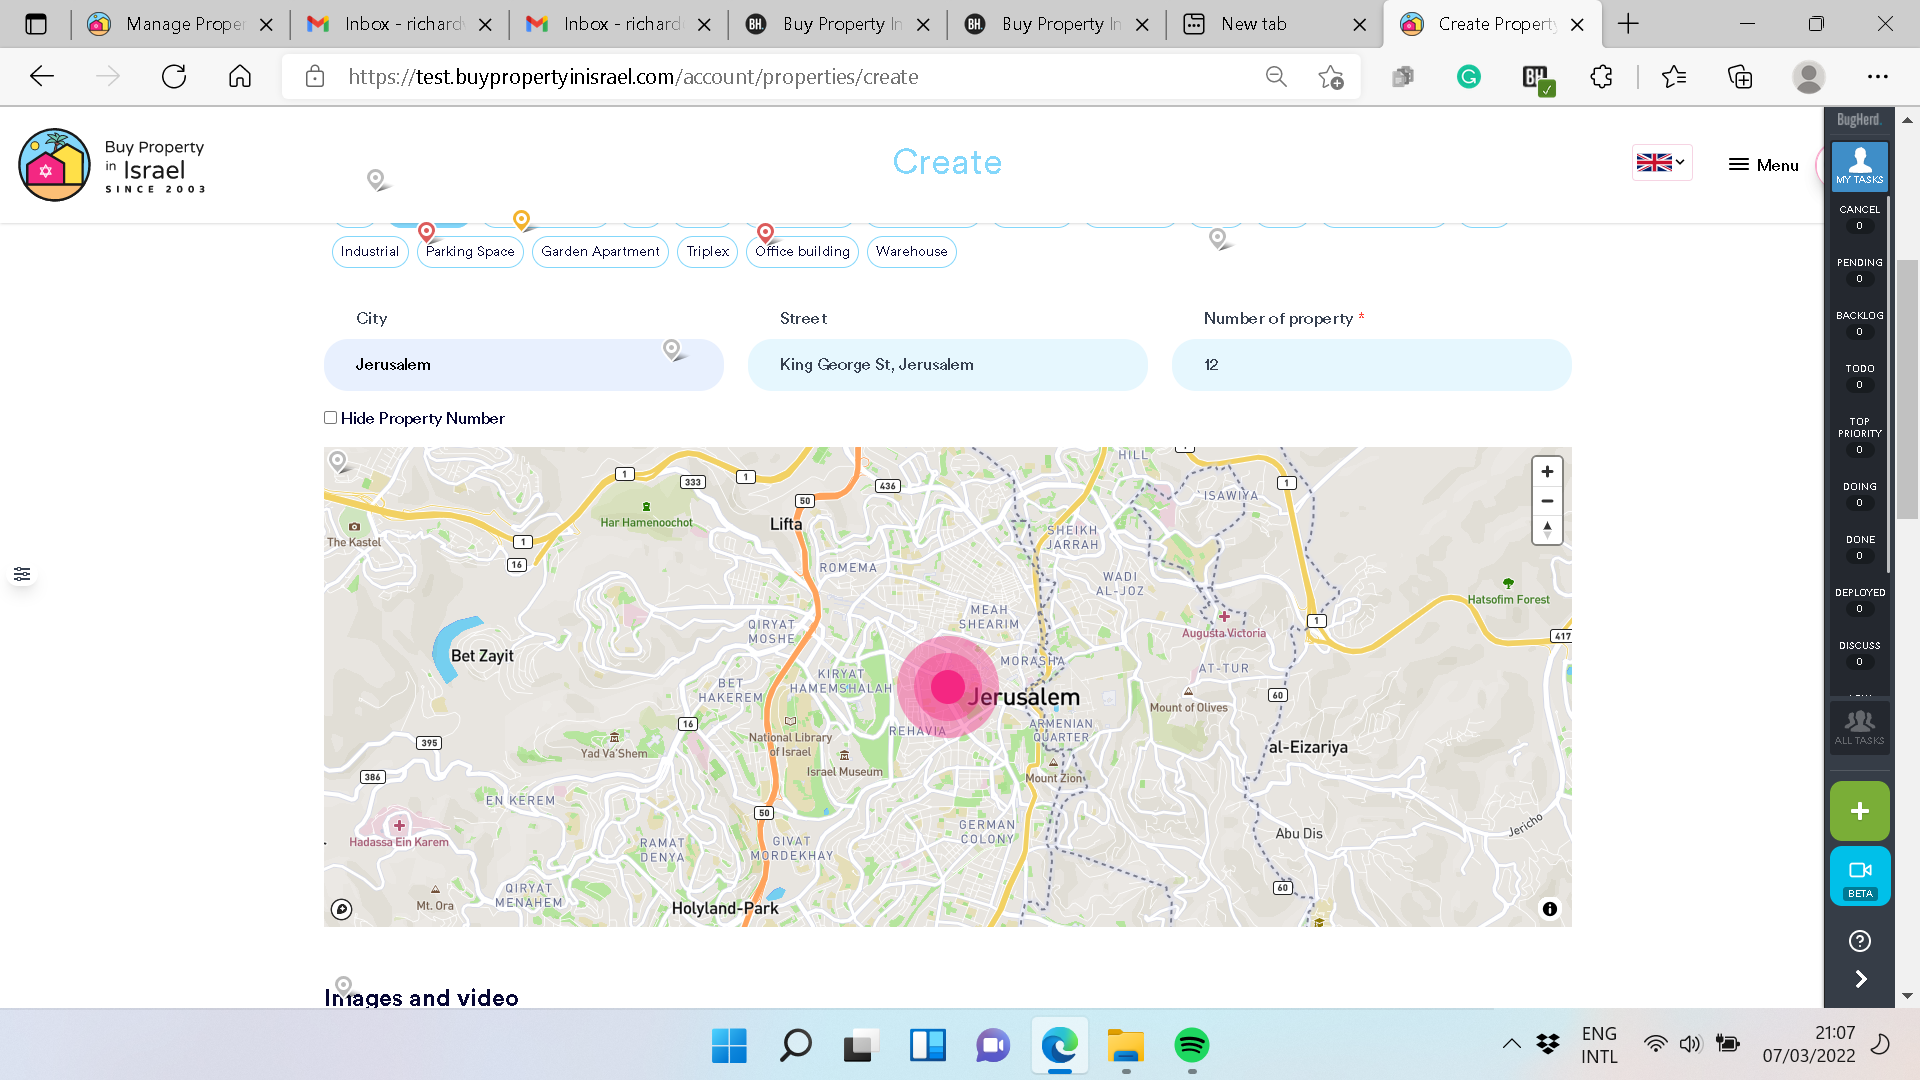Open BugHerd help question icon

1859,941
